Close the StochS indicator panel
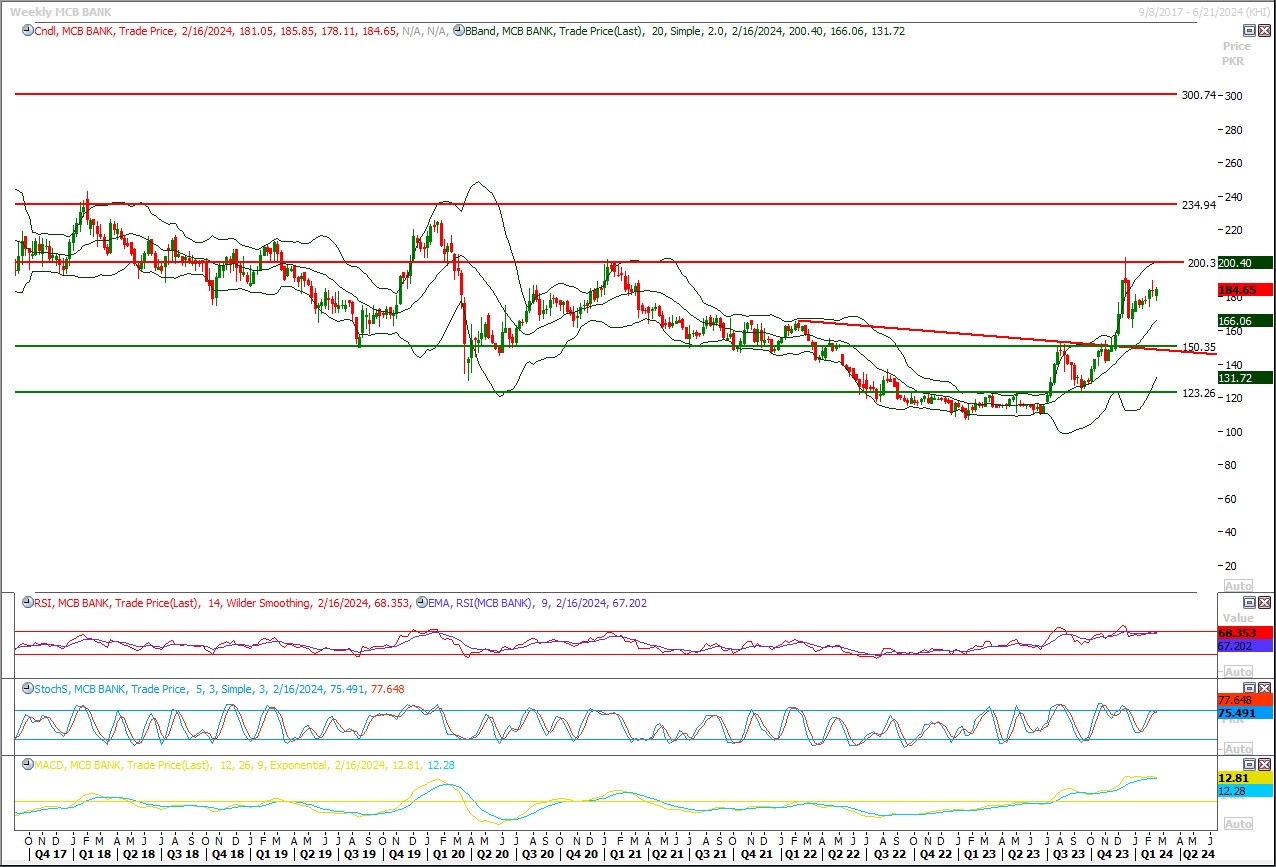The image size is (1276, 867). click(1263, 688)
